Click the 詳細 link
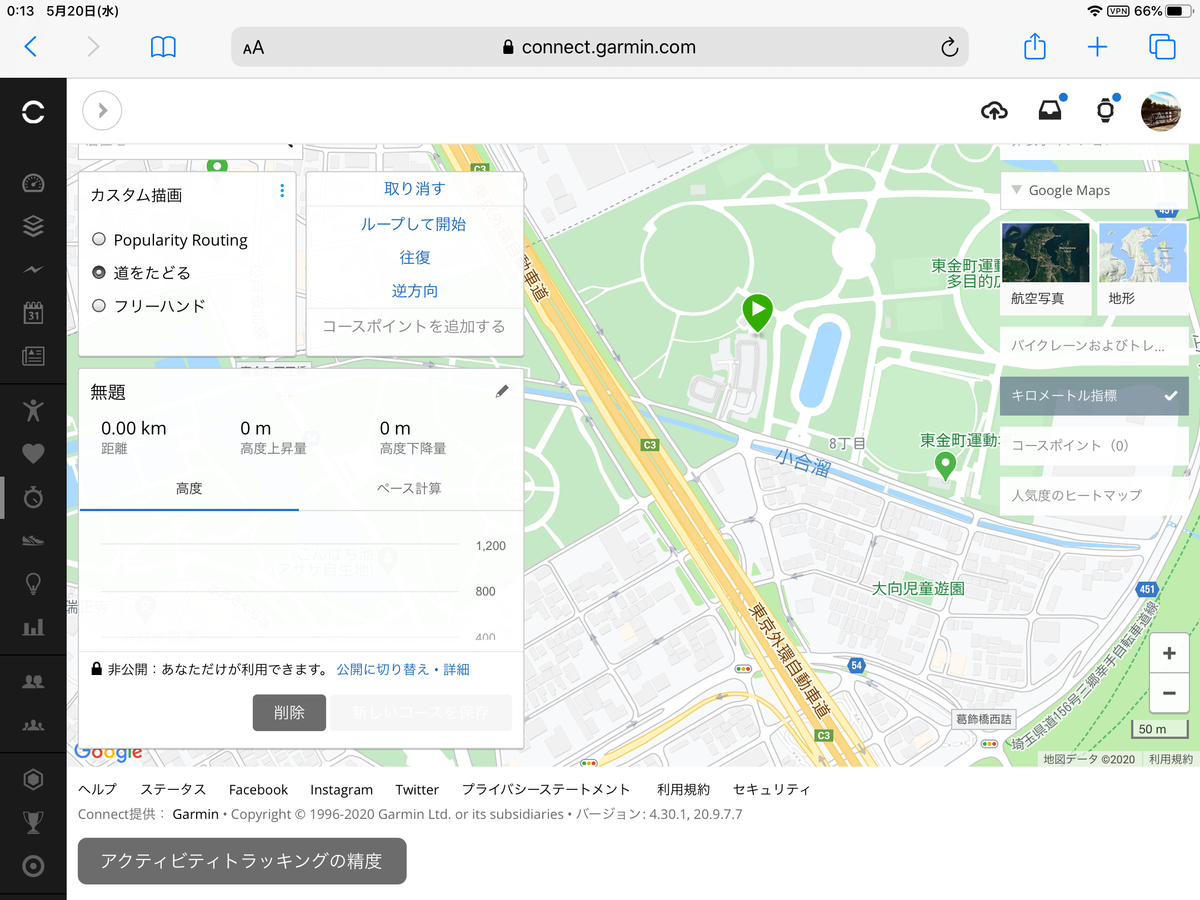This screenshot has height=900, width=1200. (456, 669)
